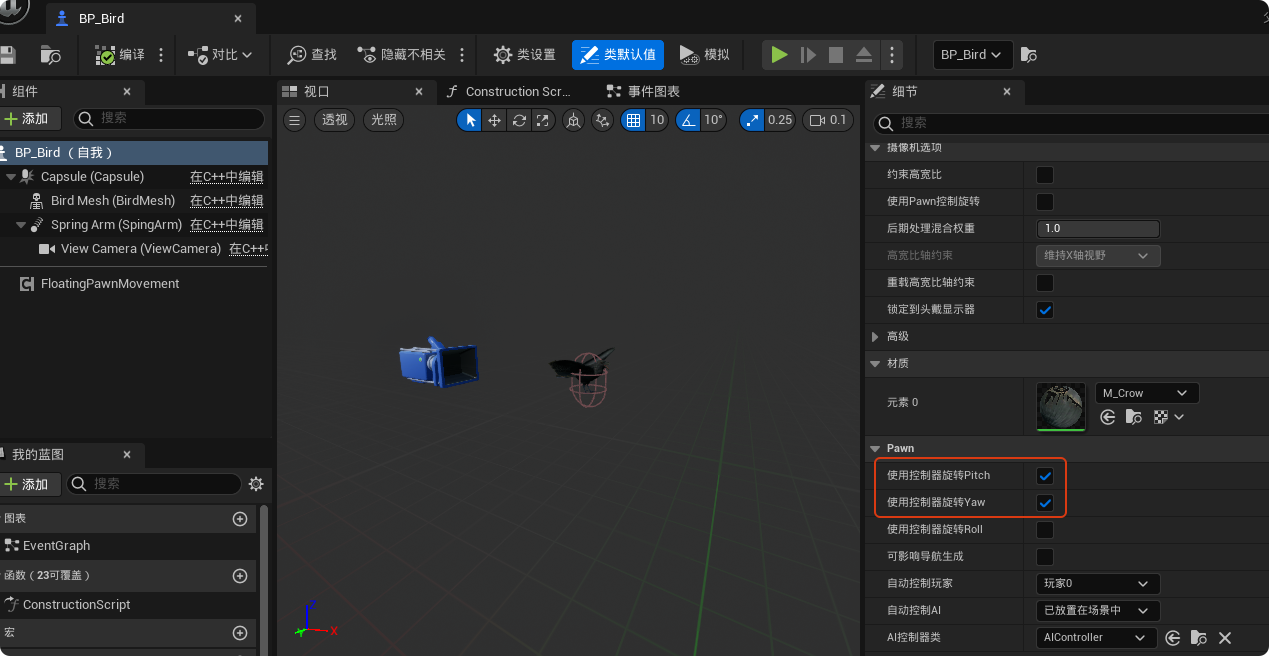Click the Save blueprint icon
Image resolution: width=1269 pixels, height=656 pixels.
(8, 55)
